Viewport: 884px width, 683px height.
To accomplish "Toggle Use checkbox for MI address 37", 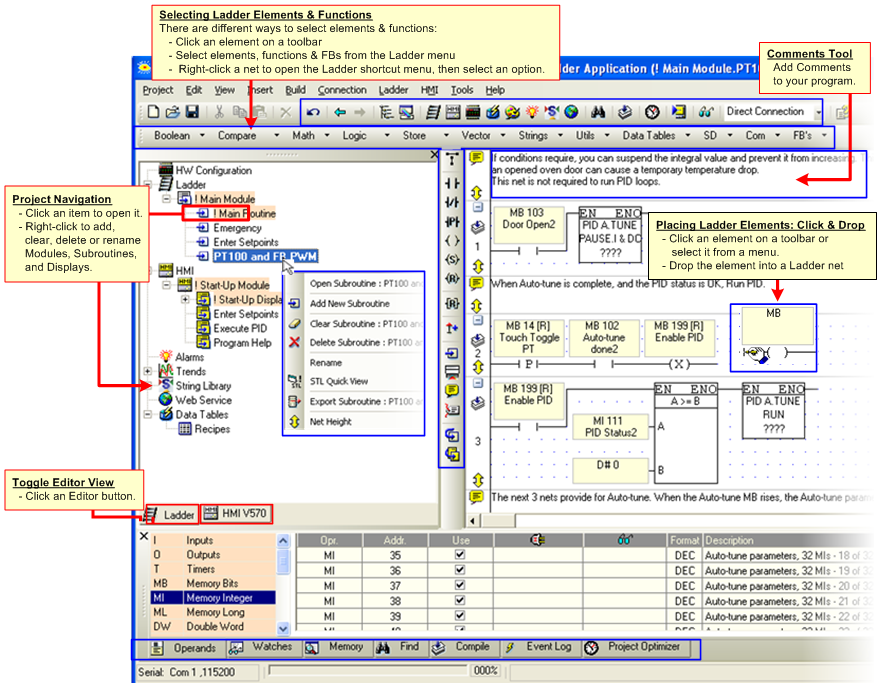I will [459, 585].
